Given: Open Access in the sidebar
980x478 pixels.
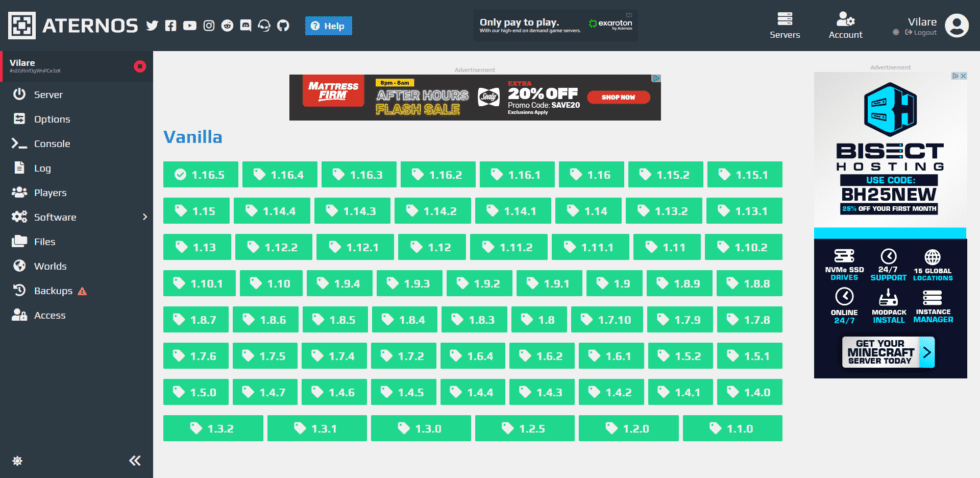Looking at the screenshot, I should (76, 316).
